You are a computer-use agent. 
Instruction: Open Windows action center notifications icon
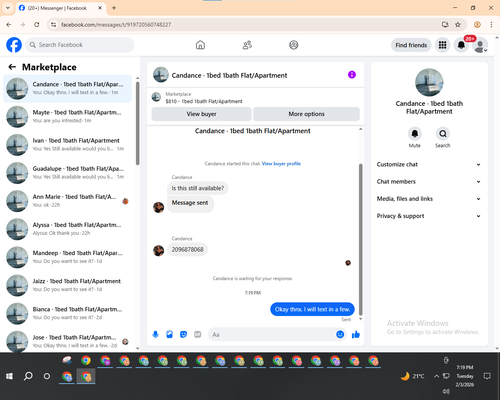click(x=487, y=376)
